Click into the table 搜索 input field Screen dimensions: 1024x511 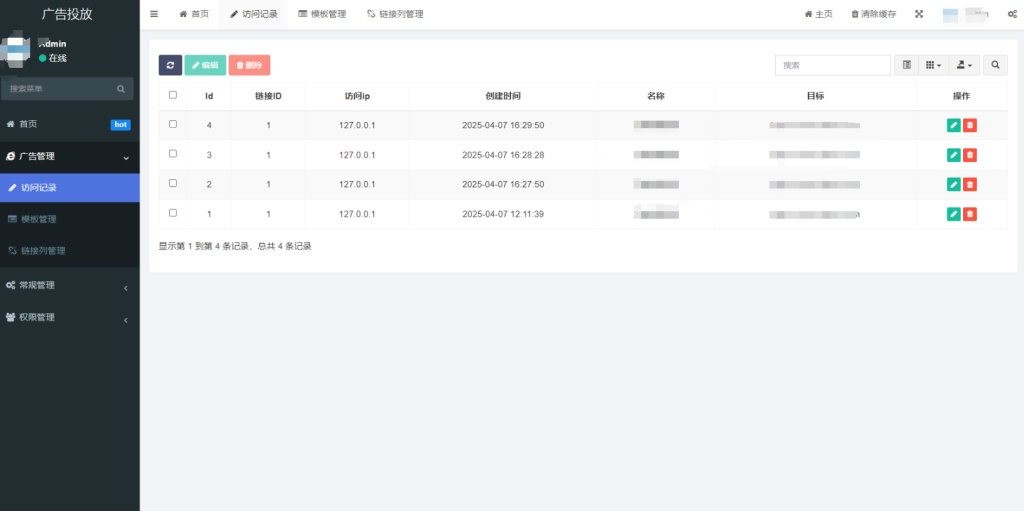832,65
